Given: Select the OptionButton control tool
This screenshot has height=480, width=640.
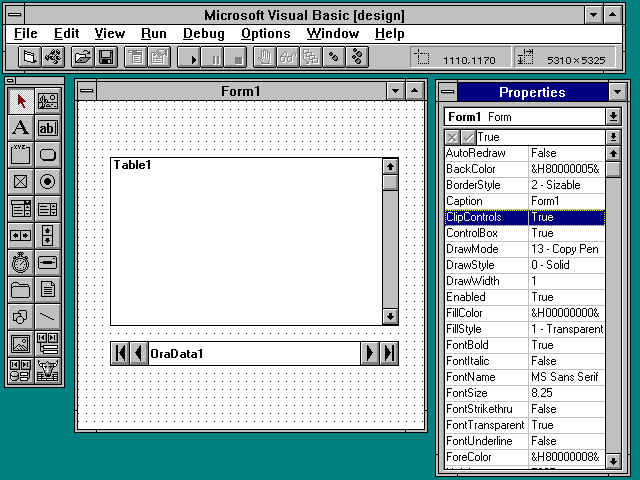Looking at the screenshot, I should 47,182.
